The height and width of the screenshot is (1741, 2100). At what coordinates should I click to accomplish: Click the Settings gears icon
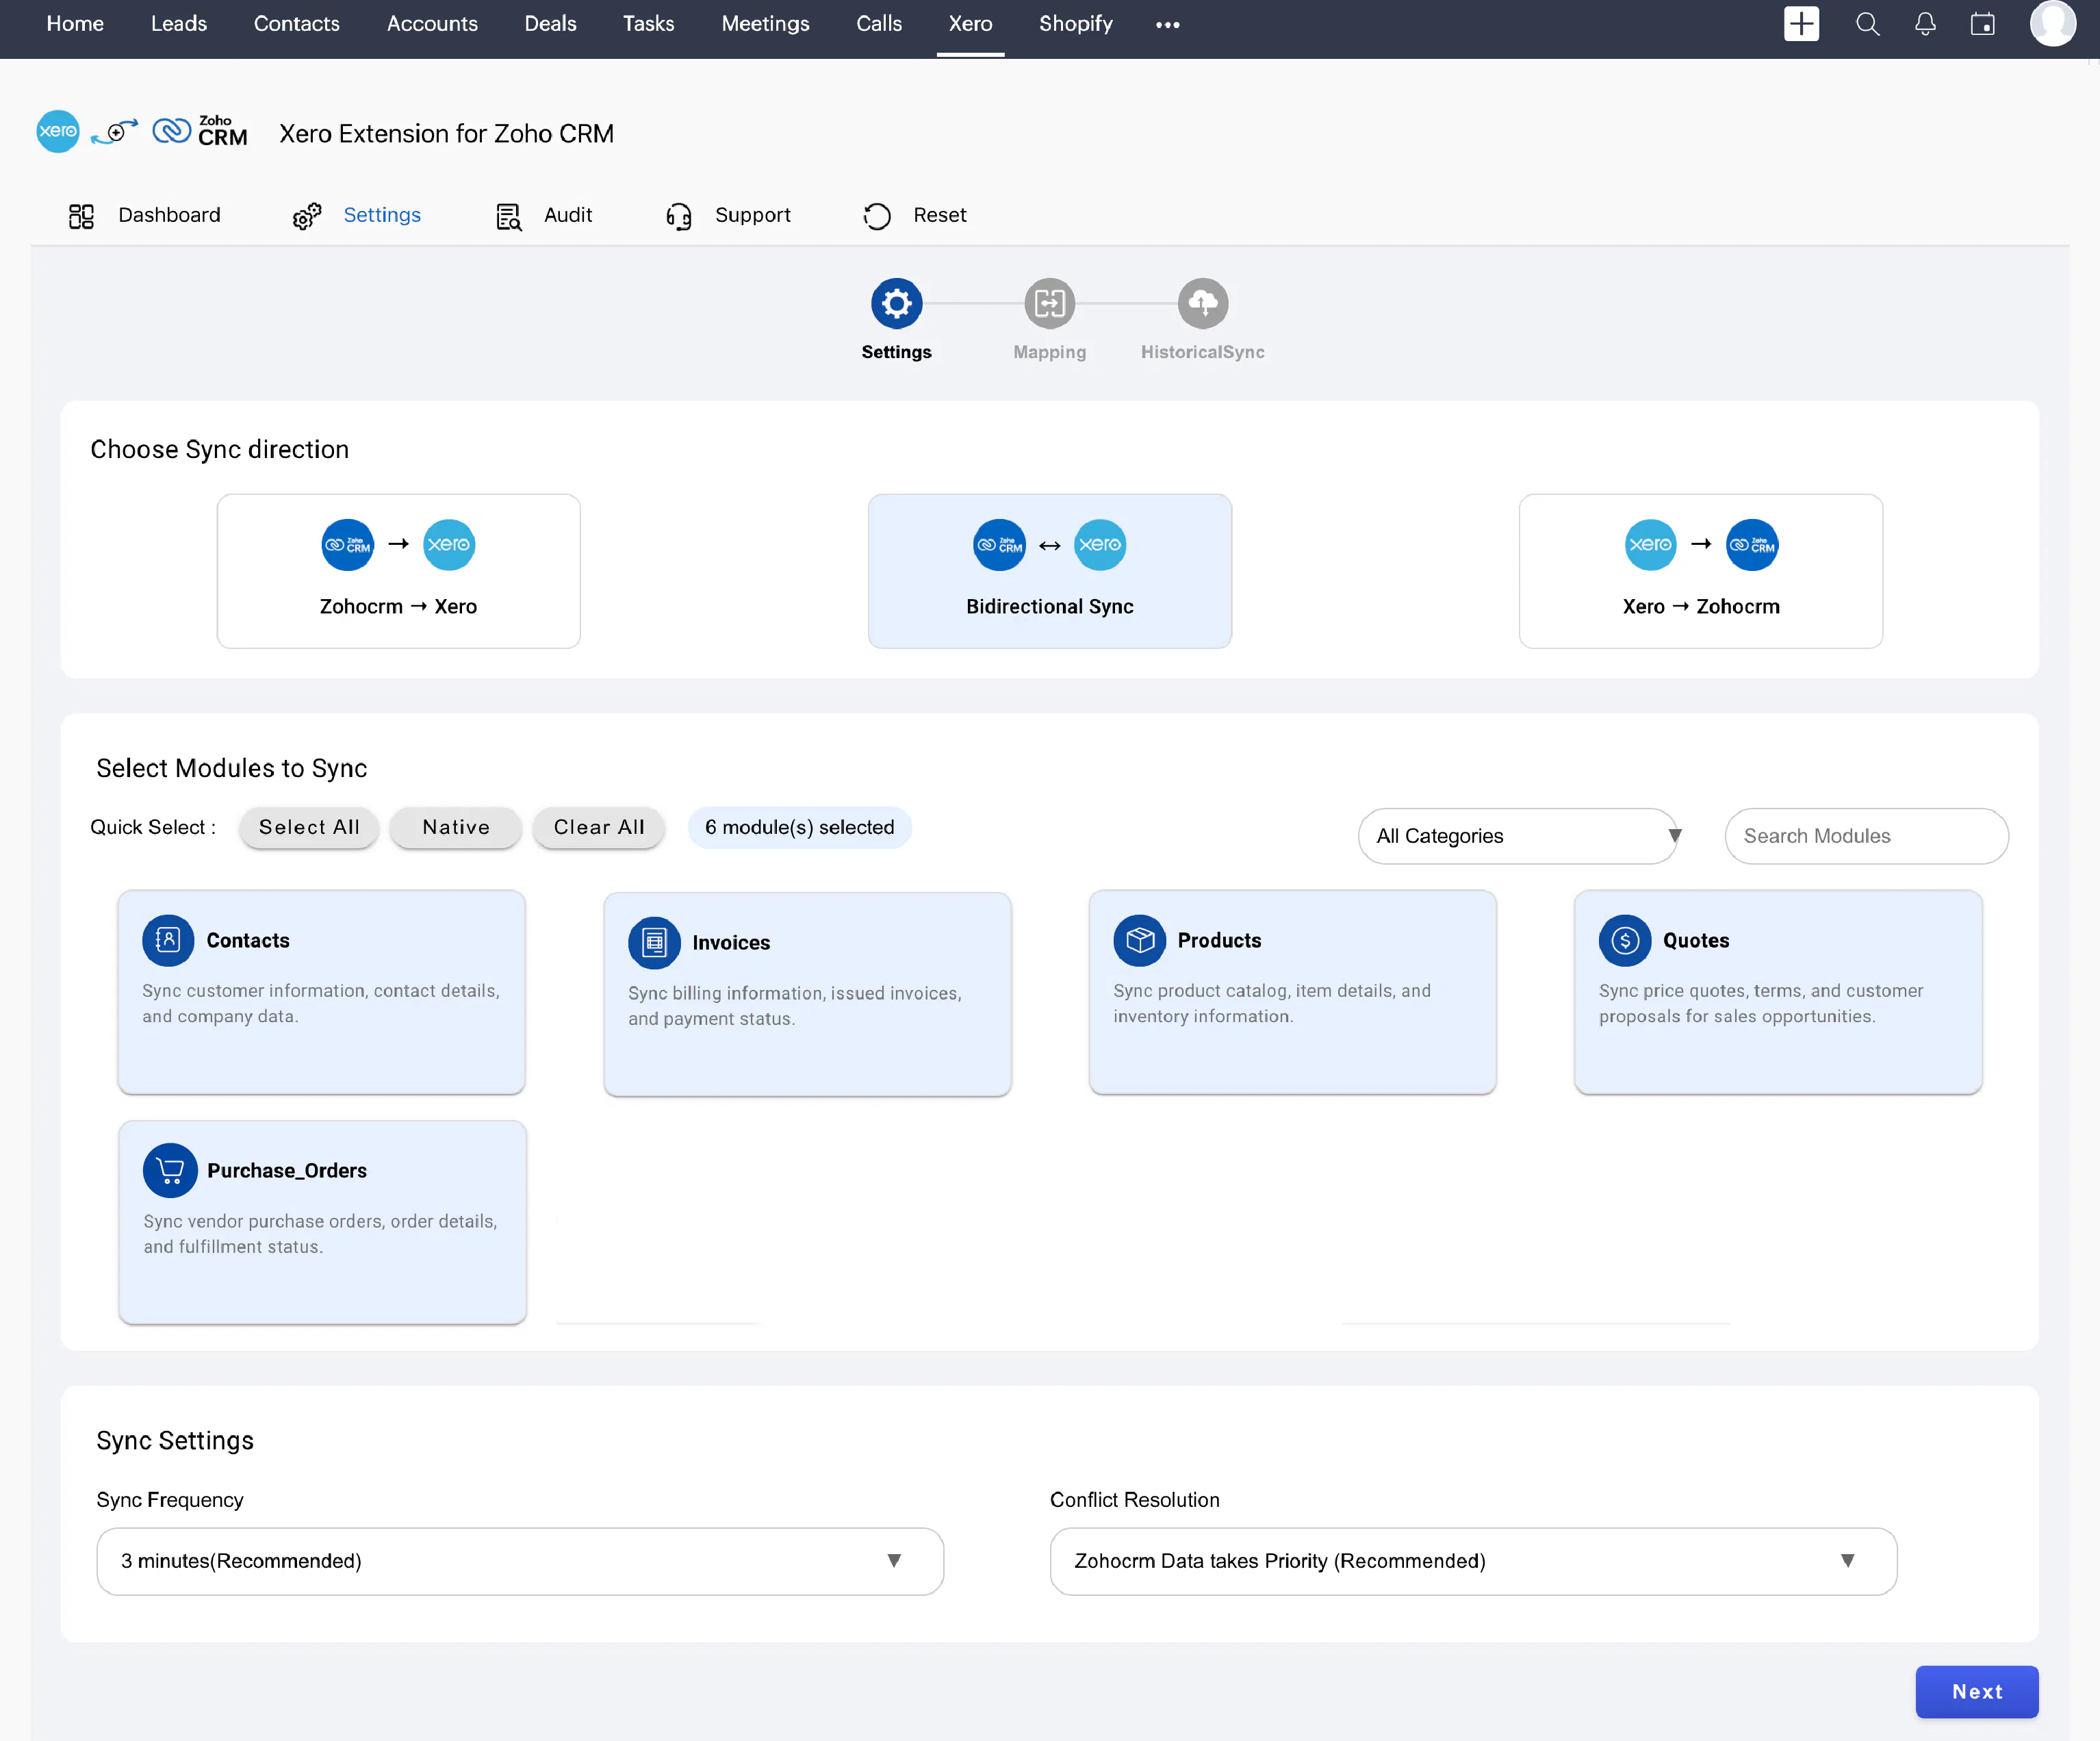point(307,216)
